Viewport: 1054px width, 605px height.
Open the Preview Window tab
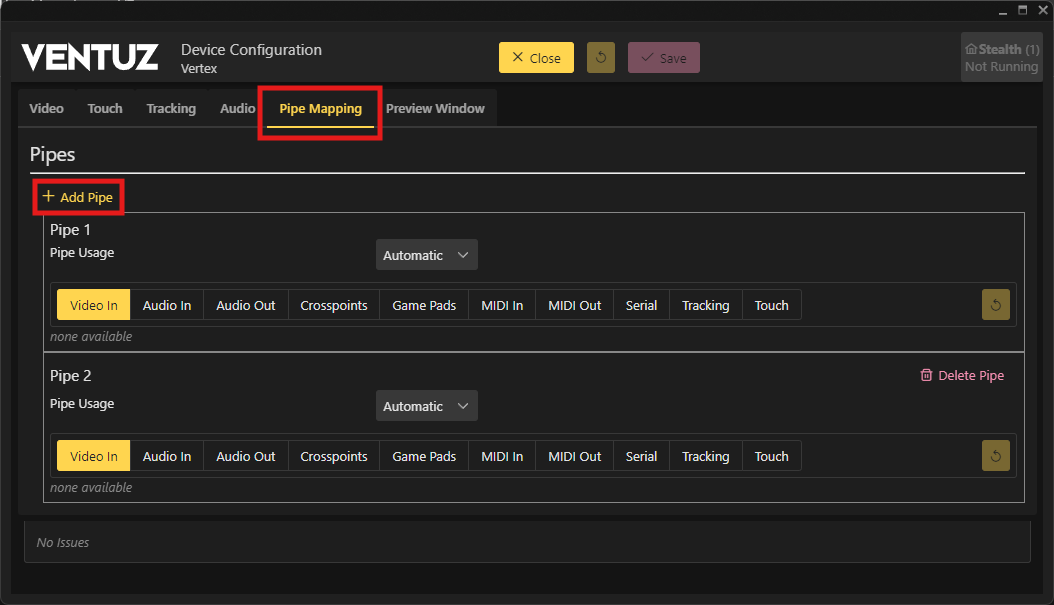(435, 108)
